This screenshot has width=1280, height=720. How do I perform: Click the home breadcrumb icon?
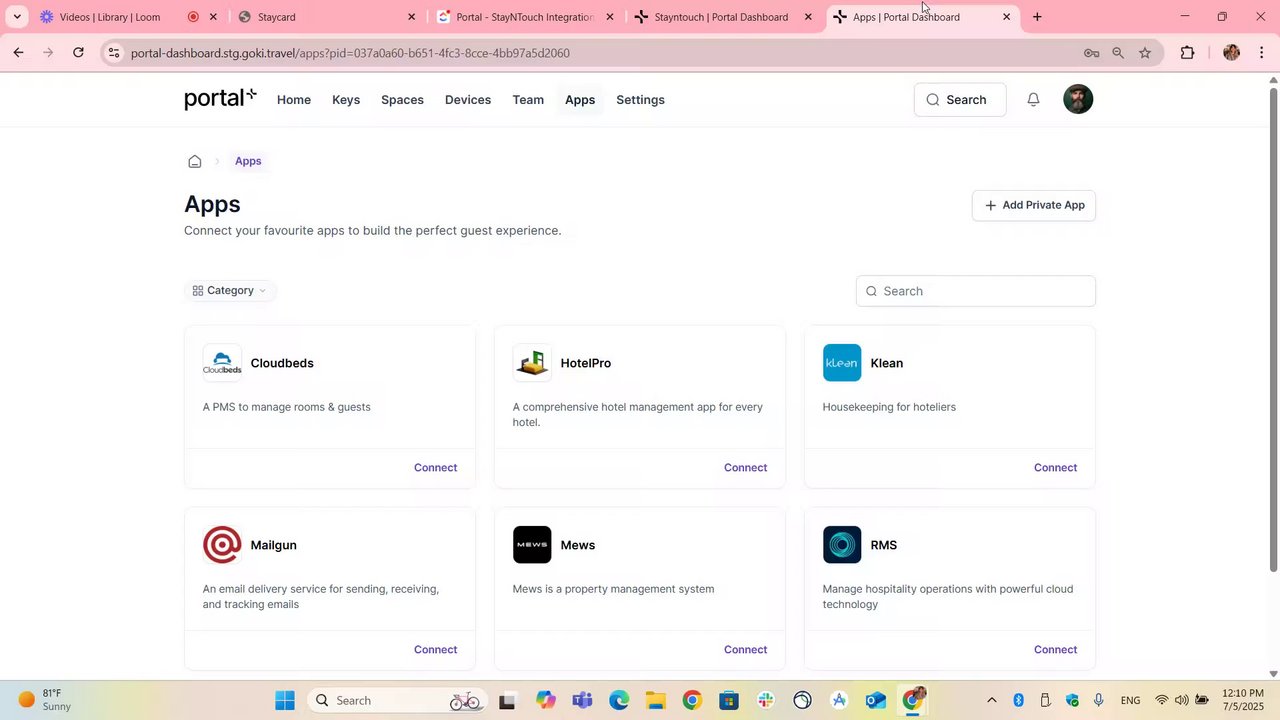(195, 161)
